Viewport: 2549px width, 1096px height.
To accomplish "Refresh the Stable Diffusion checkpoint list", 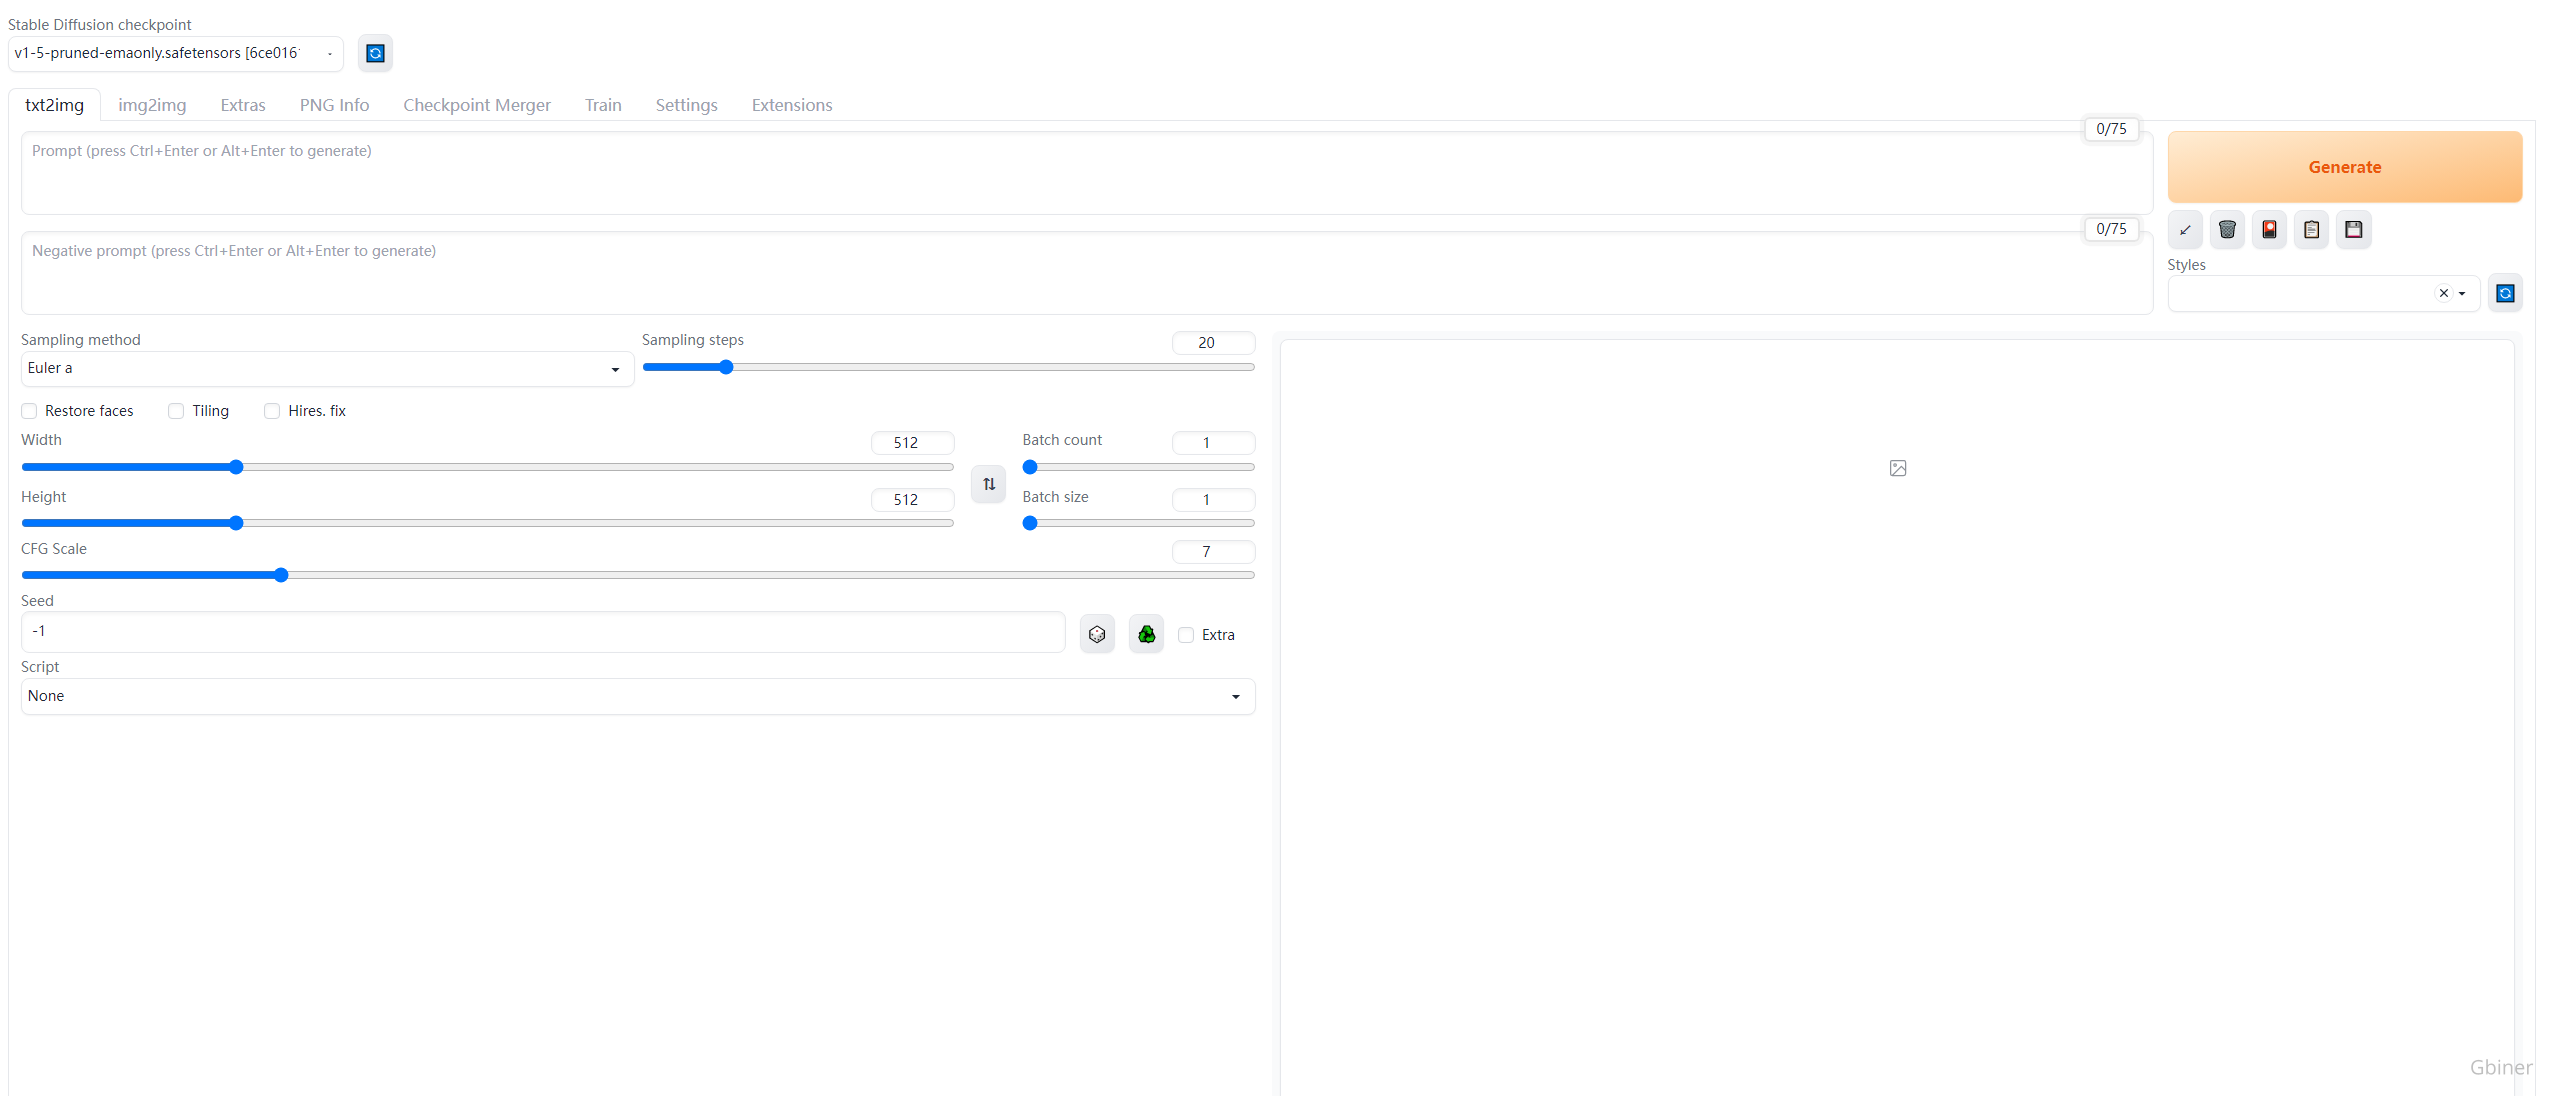I will click(375, 53).
